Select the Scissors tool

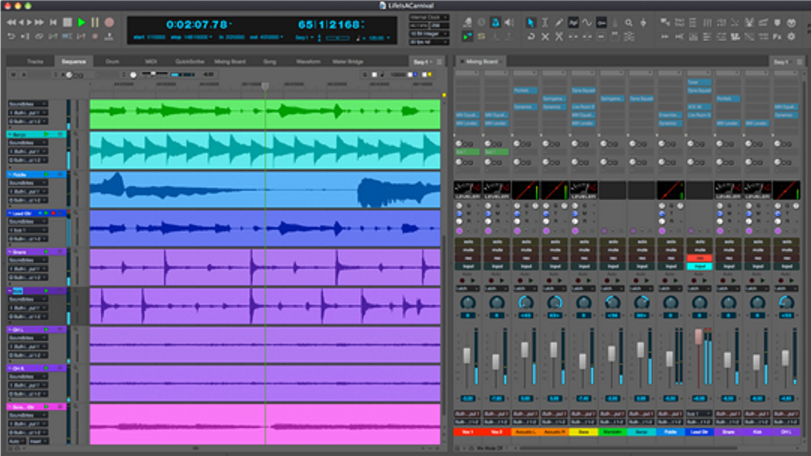(559, 37)
